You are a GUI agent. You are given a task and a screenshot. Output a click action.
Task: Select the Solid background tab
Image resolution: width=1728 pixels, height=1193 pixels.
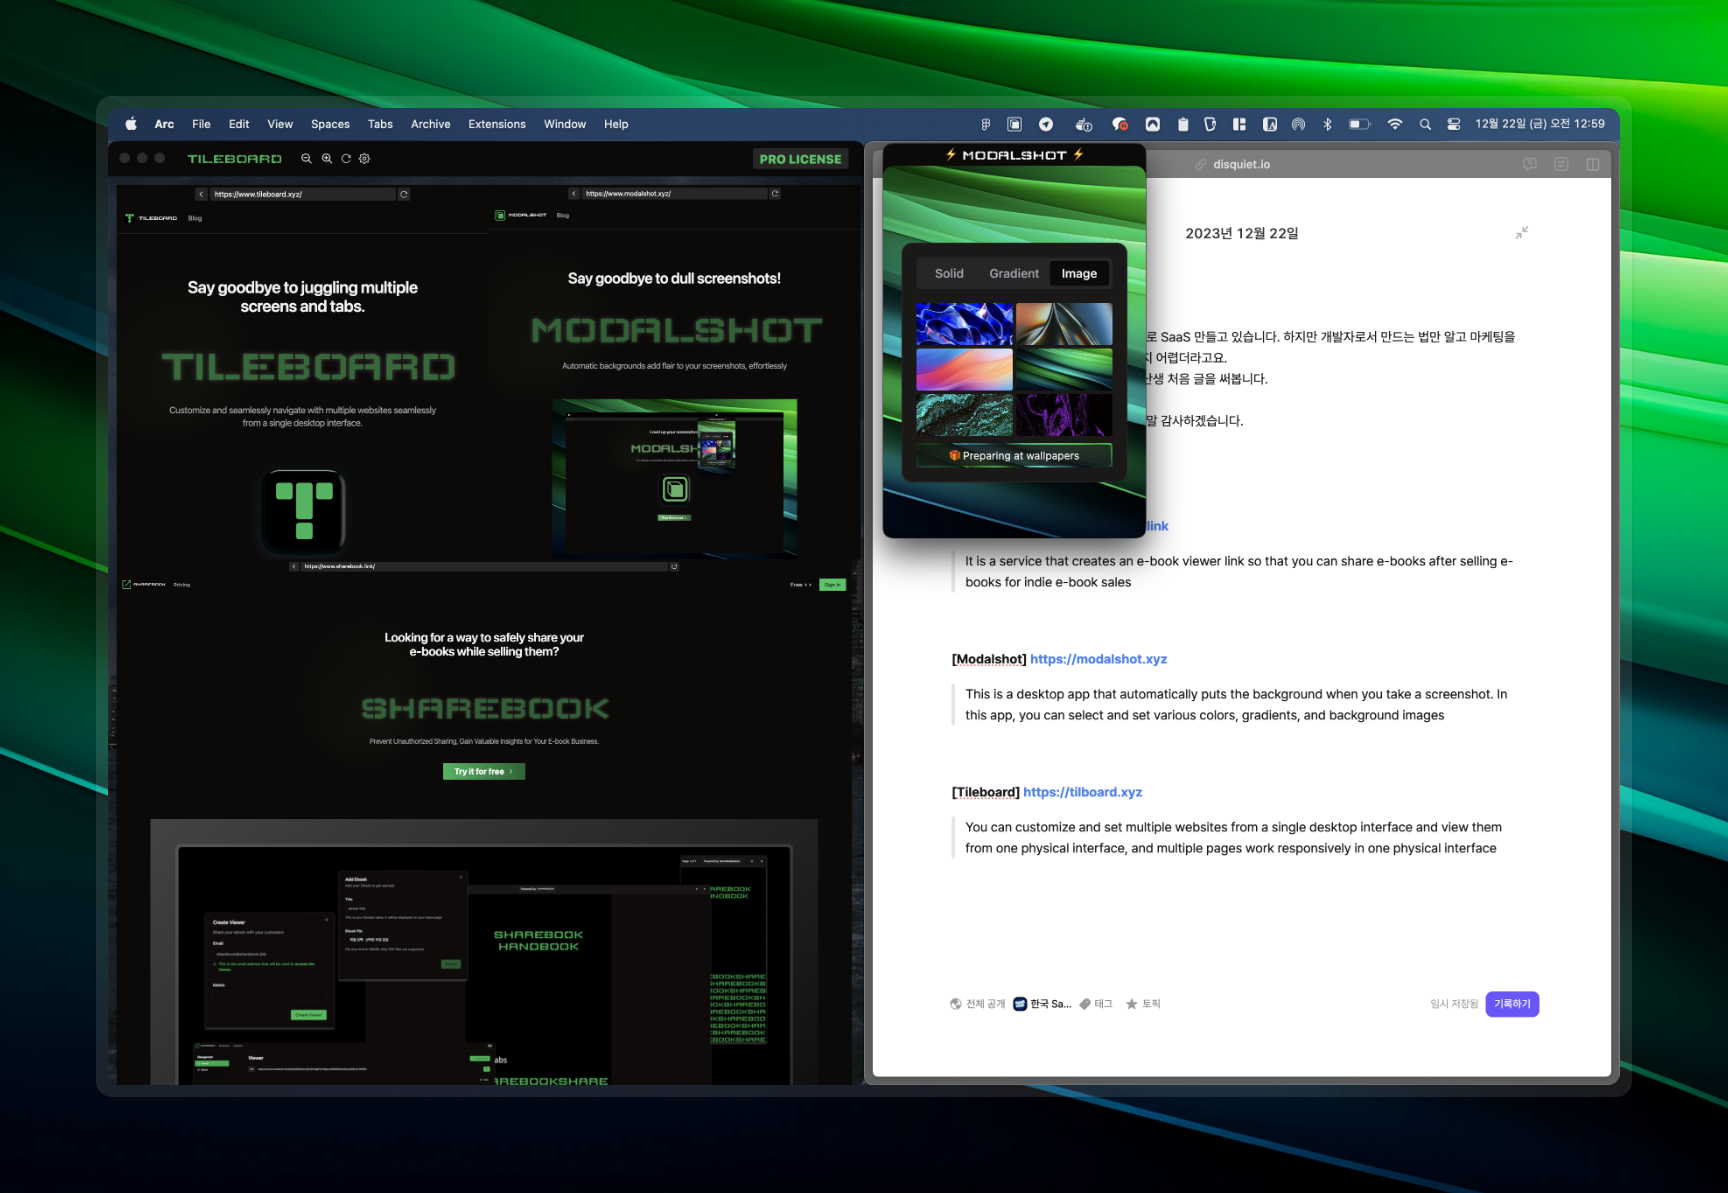[x=949, y=273]
